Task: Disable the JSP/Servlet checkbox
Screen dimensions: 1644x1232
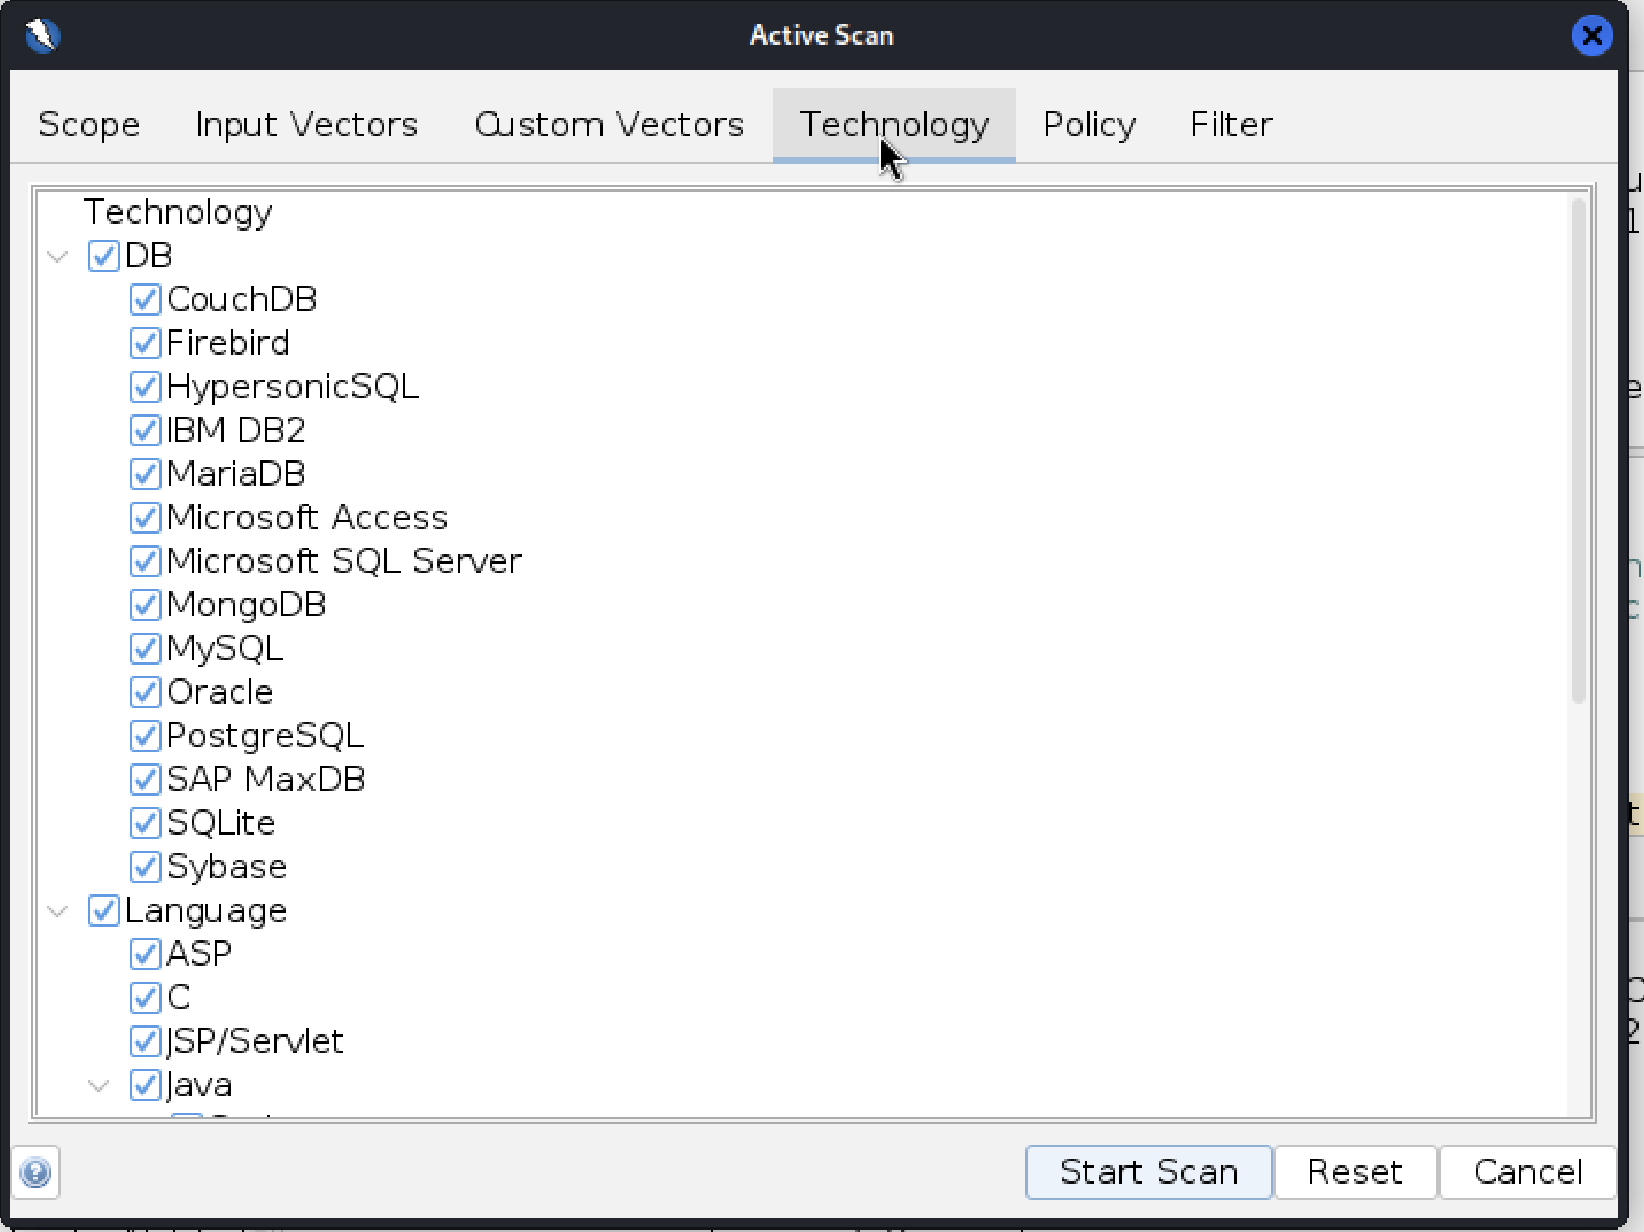Action: pyautogui.click(x=145, y=1041)
